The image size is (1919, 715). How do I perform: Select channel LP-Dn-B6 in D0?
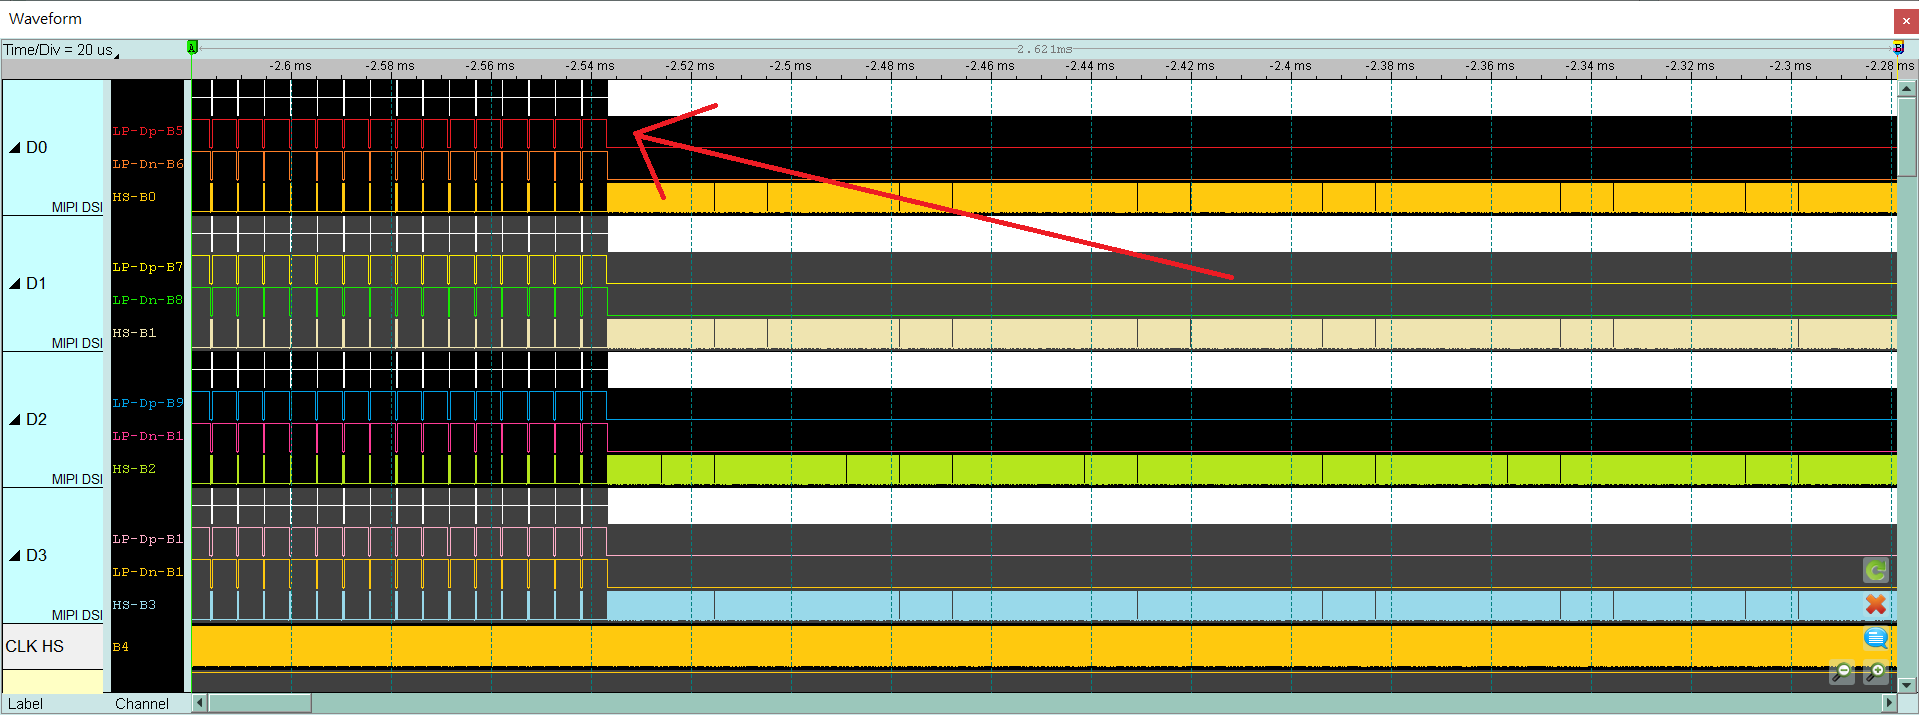click(147, 164)
